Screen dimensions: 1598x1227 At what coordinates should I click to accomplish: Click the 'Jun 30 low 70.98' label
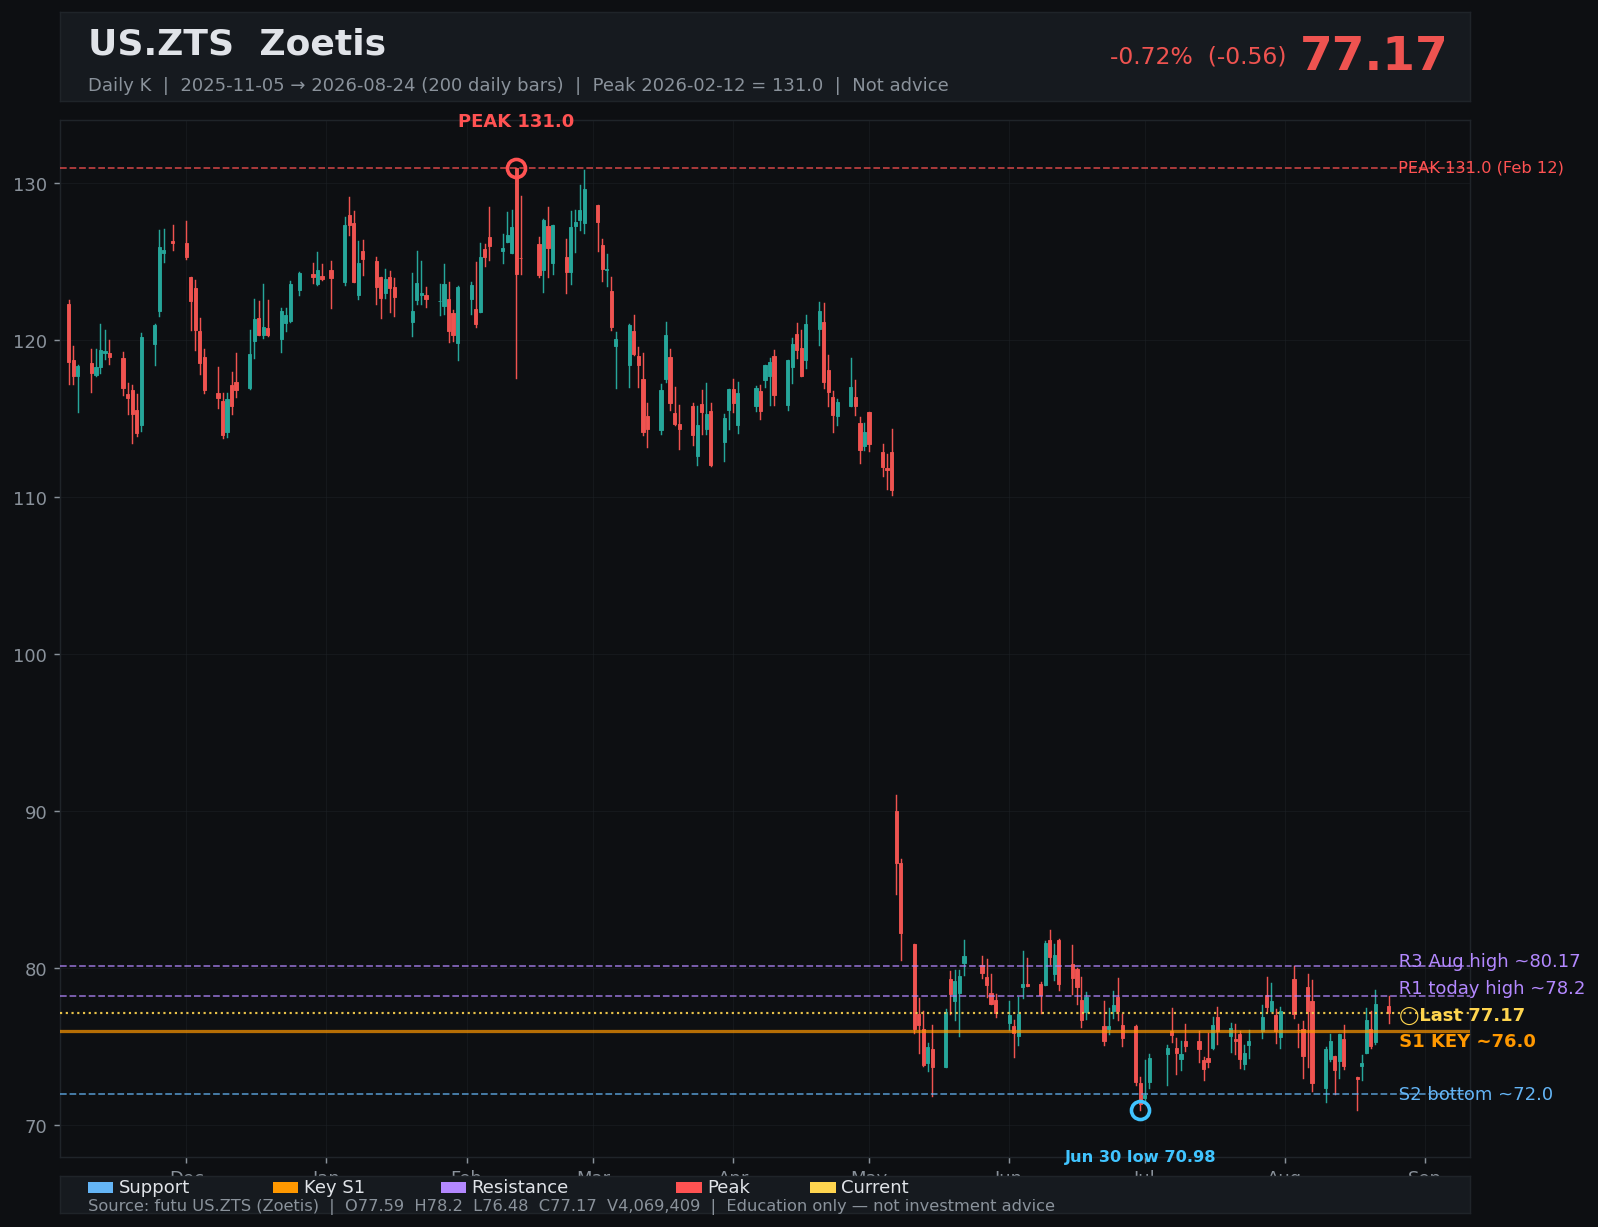point(1140,1157)
